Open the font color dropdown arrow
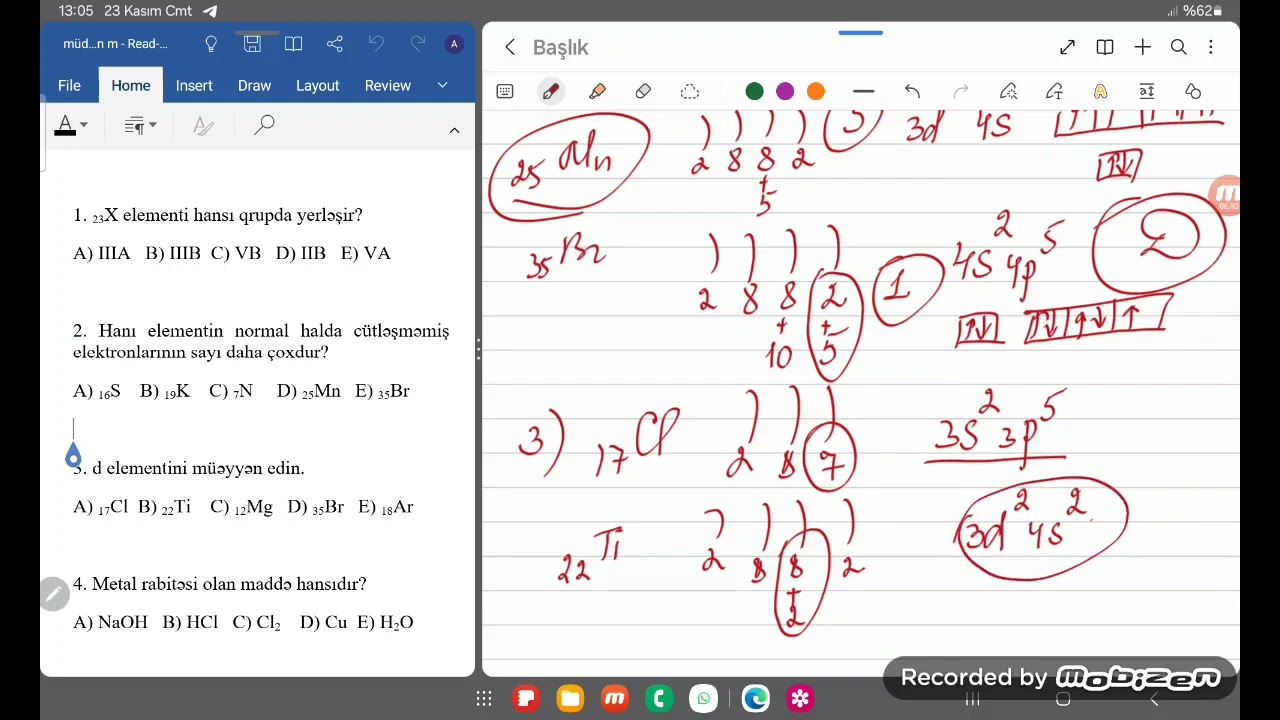Image resolution: width=1280 pixels, height=720 pixels. pos(84,125)
